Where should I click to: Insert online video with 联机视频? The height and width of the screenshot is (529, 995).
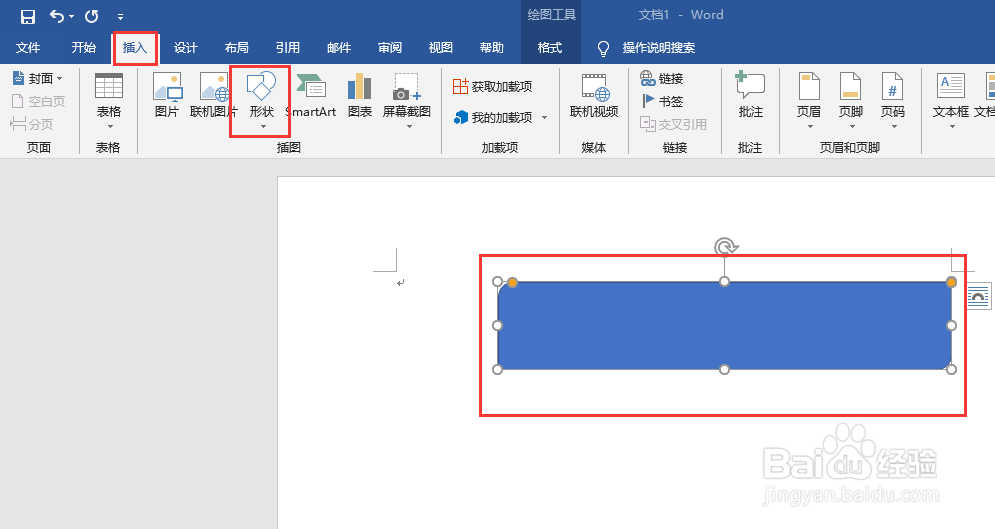point(594,95)
